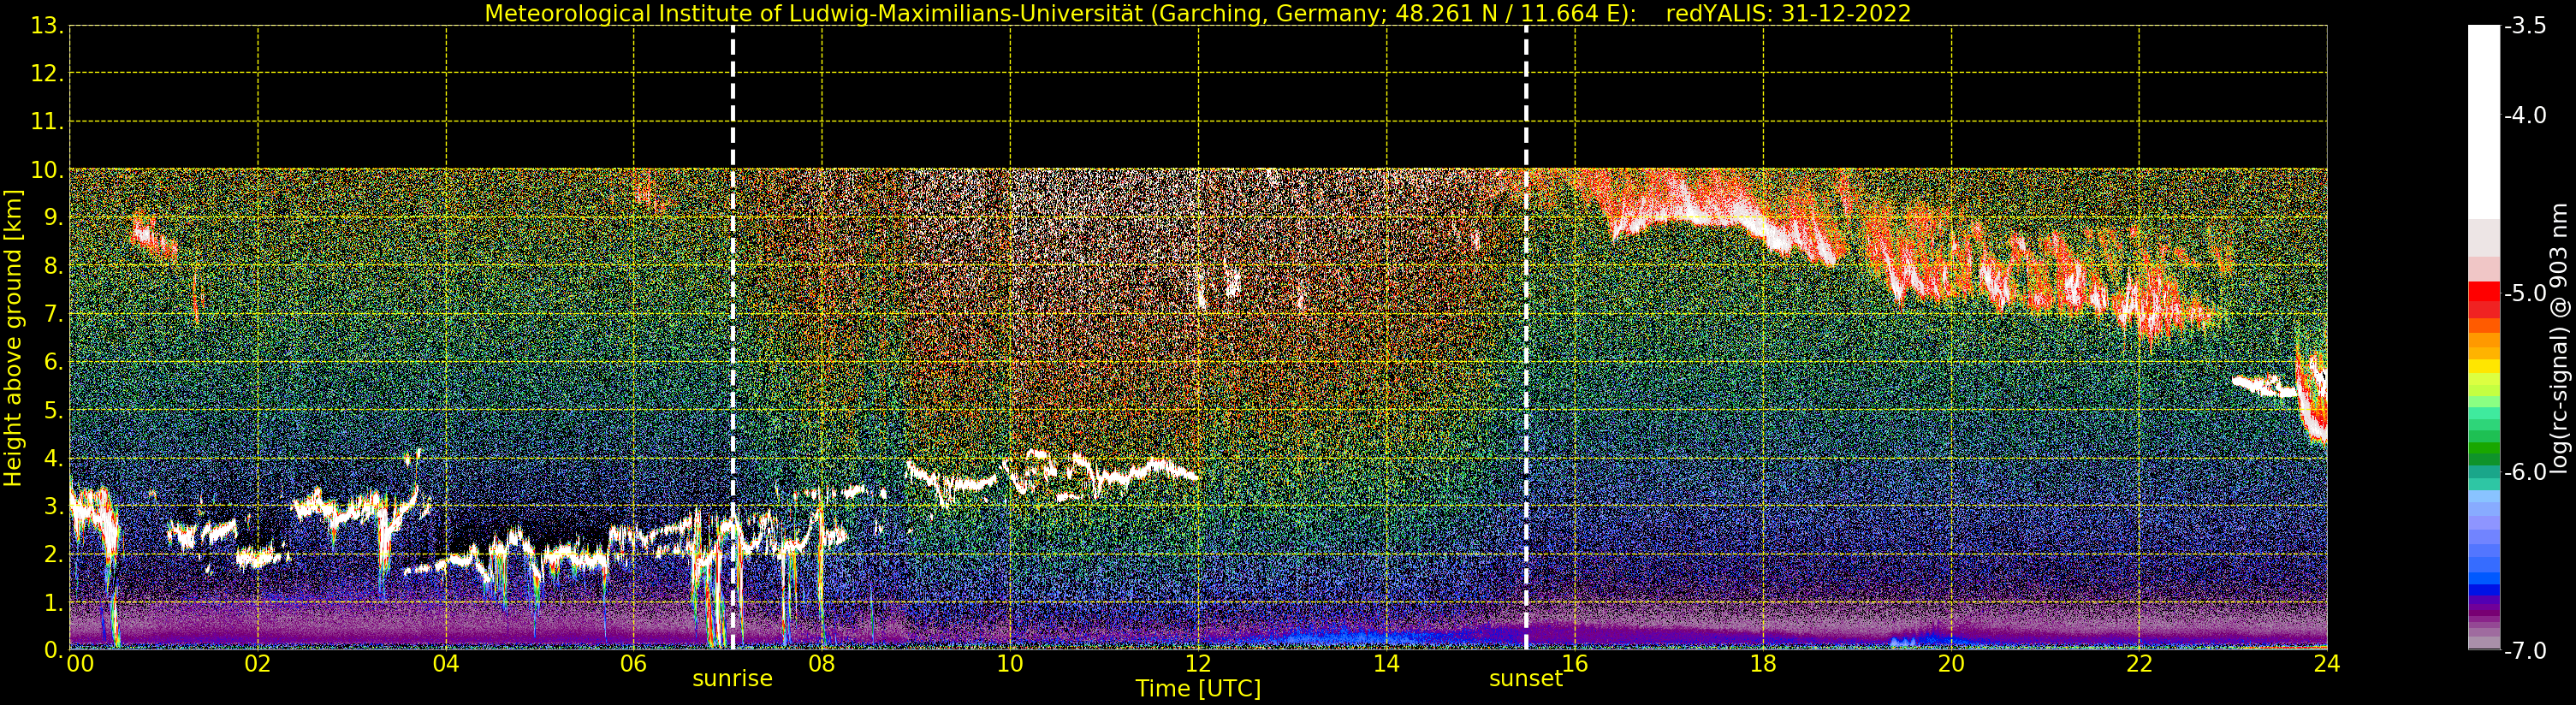This screenshot has height=705, width=2576.
Task: Click the red section of the colorbar
Action: point(2483,299)
